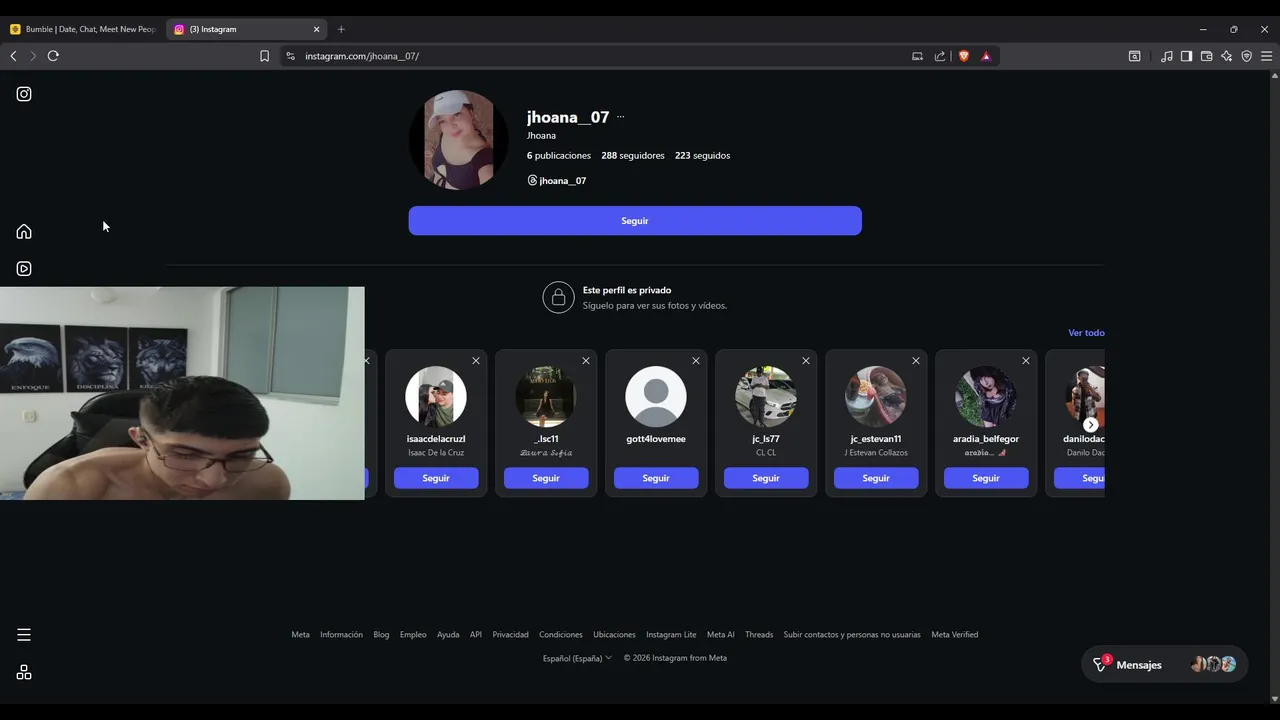The image size is (1280, 720).
Task: Open Español (España) language dropdown
Action: coord(577,658)
